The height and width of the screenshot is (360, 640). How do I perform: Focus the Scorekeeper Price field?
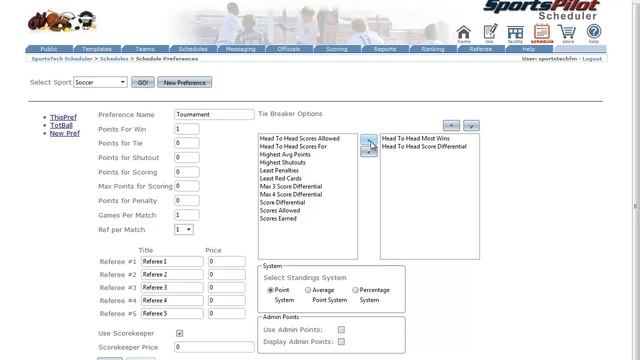[x=214, y=347]
